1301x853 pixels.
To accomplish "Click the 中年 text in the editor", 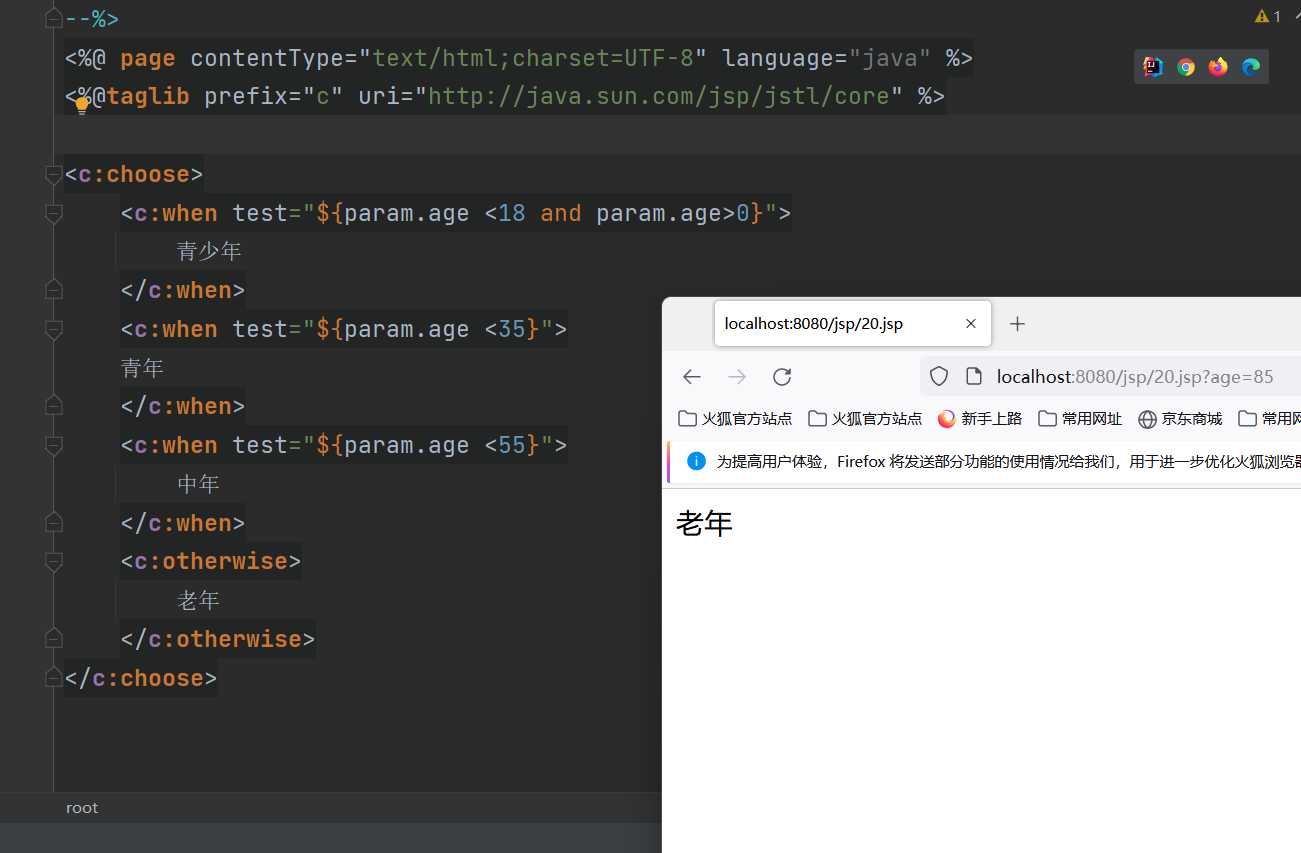I will 198,484.
